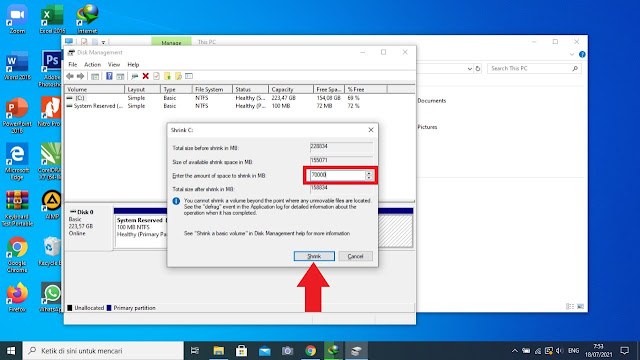
Task: Sort by the File System column header
Action: click(212, 89)
